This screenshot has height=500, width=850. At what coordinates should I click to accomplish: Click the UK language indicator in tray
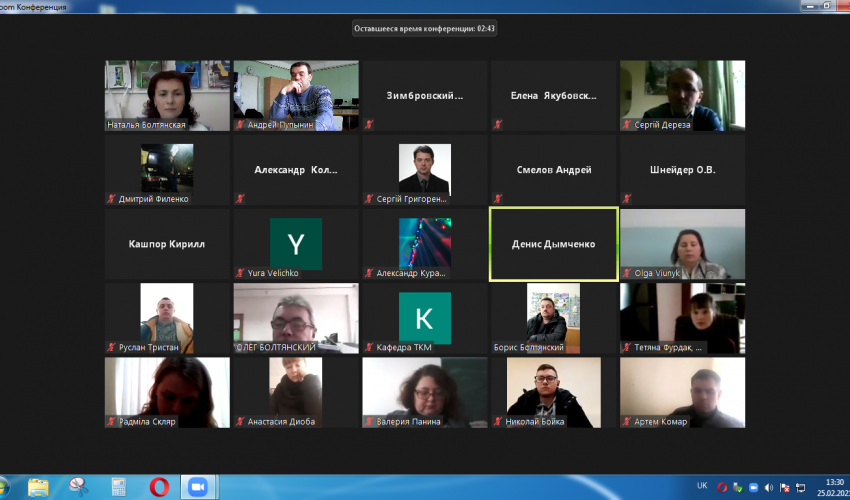coord(702,486)
